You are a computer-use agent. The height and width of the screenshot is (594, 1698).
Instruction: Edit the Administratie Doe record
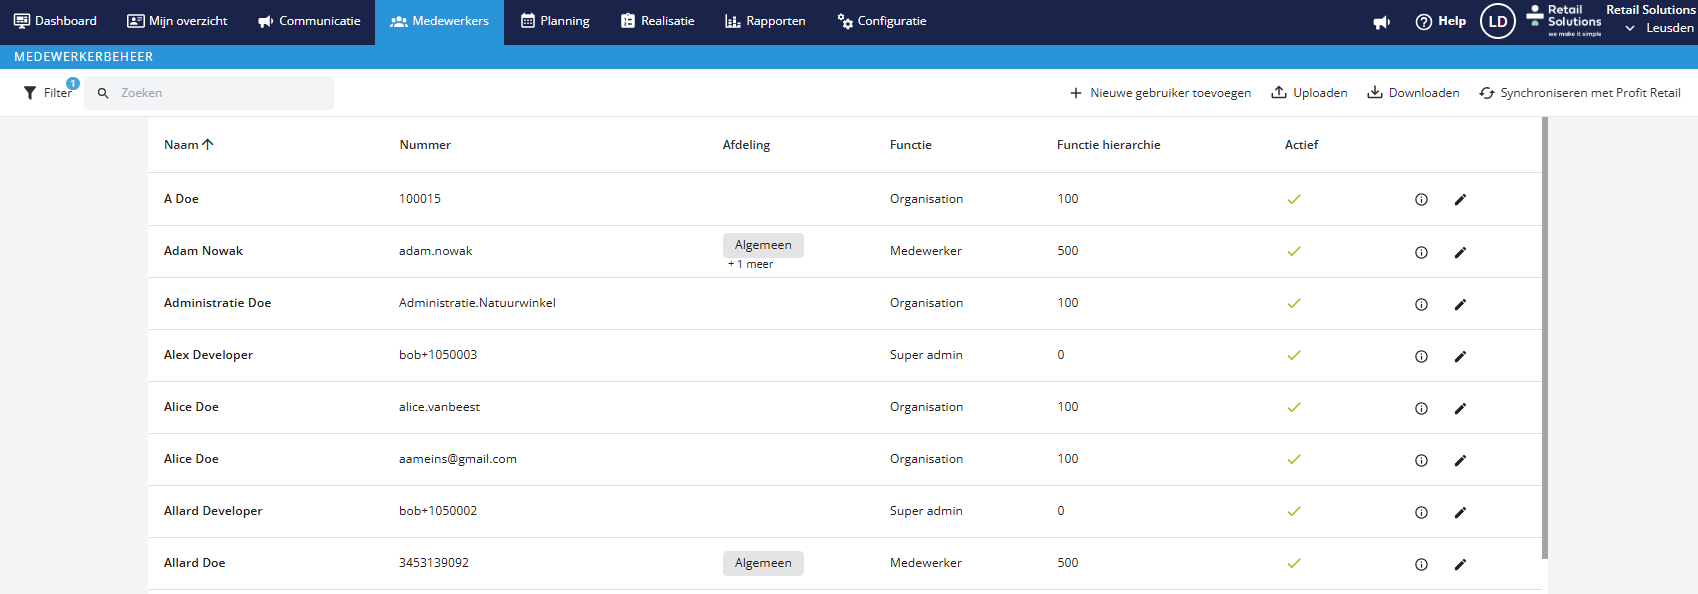click(1460, 304)
